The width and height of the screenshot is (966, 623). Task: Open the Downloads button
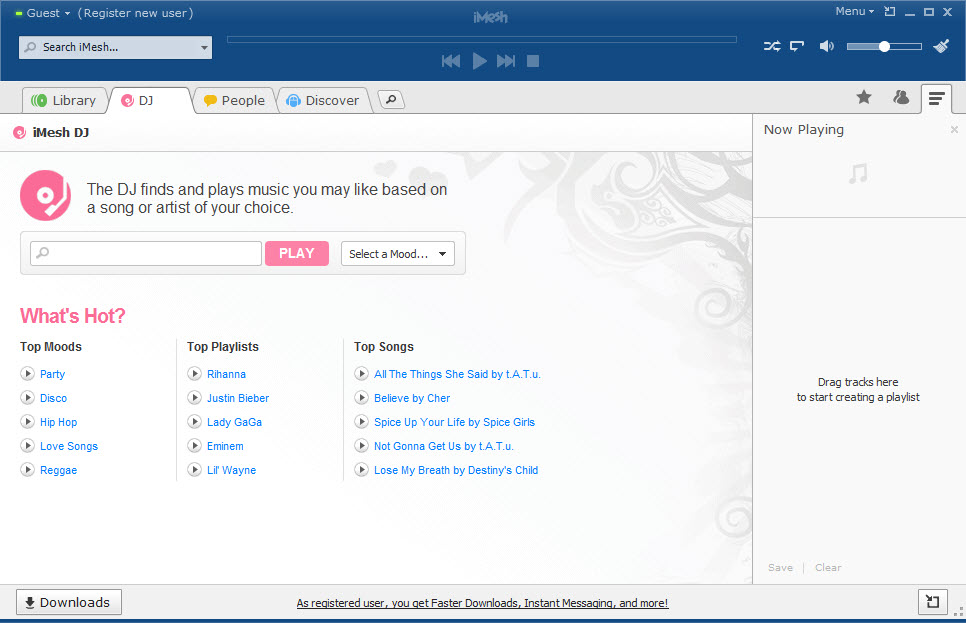[68, 602]
